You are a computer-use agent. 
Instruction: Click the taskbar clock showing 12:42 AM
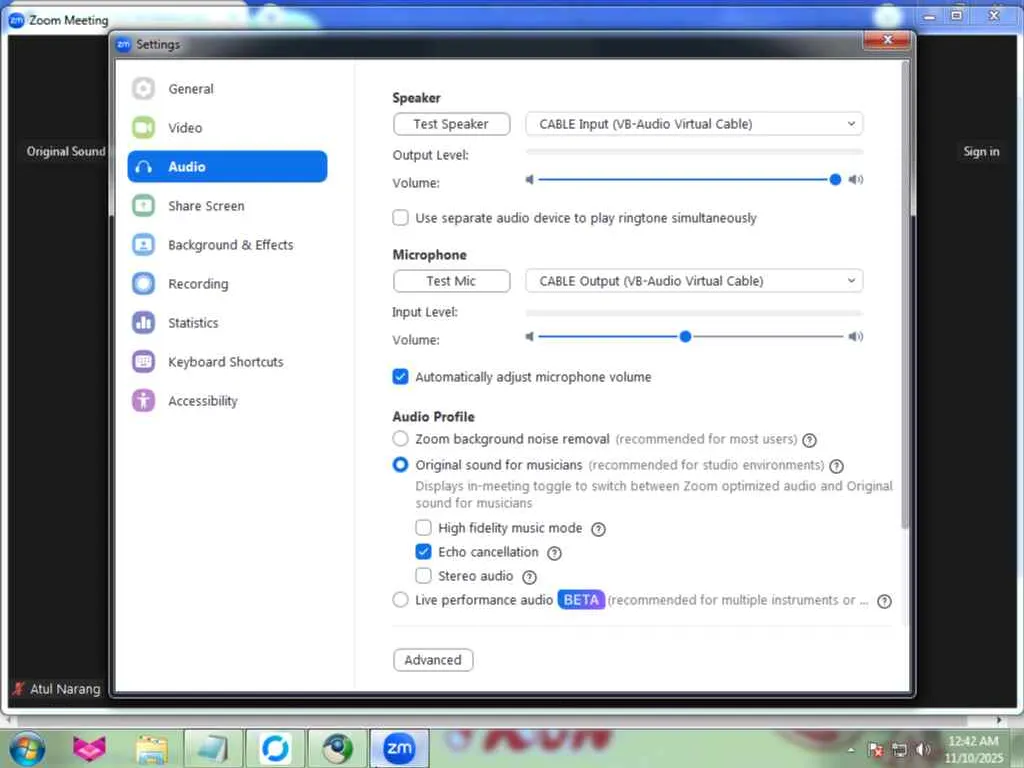click(973, 741)
